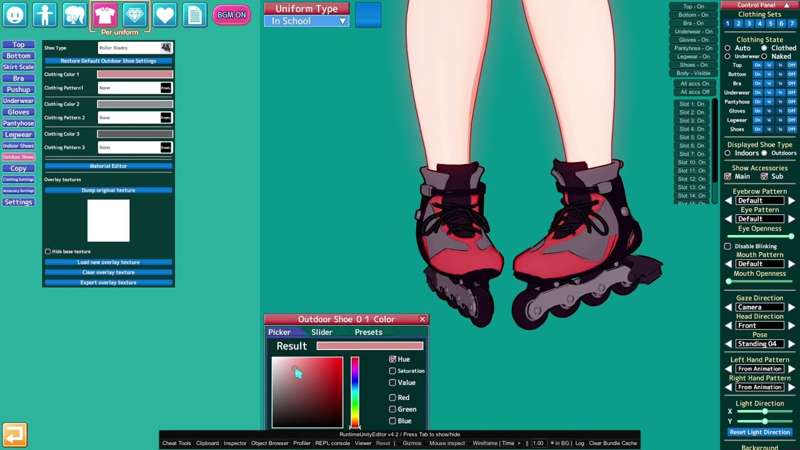Image resolution: width=800 pixels, height=450 pixels.
Task: Open the Face category icon
Action: pyautogui.click(x=15, y=15)
